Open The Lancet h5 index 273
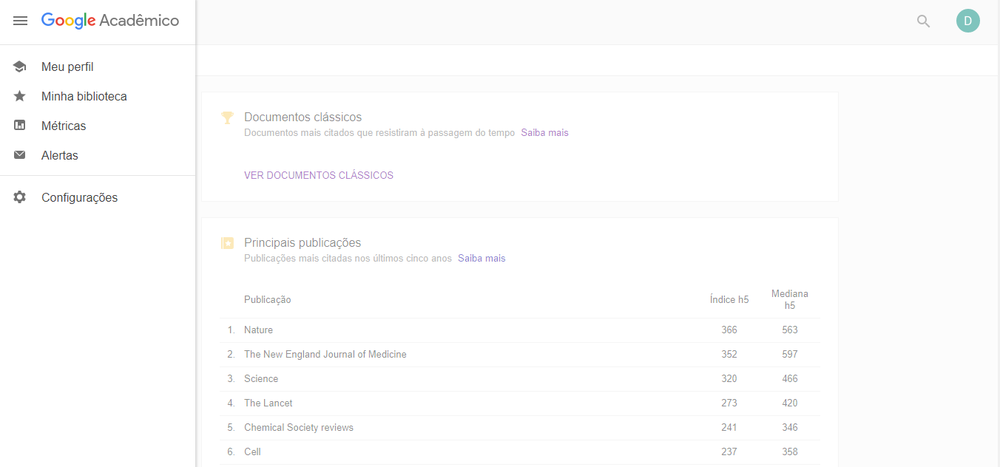Viewport: 1000px width, 467px height. tap(729, 403)
